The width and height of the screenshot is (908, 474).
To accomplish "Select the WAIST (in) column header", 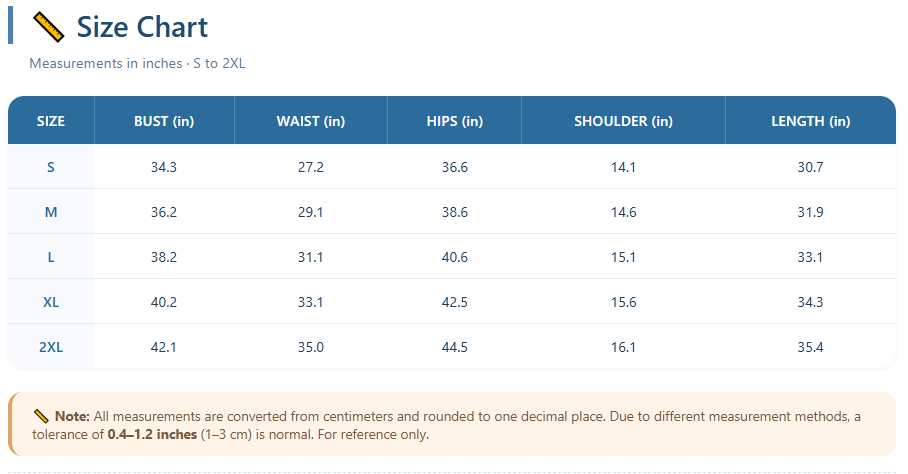I will pos(310,121).
